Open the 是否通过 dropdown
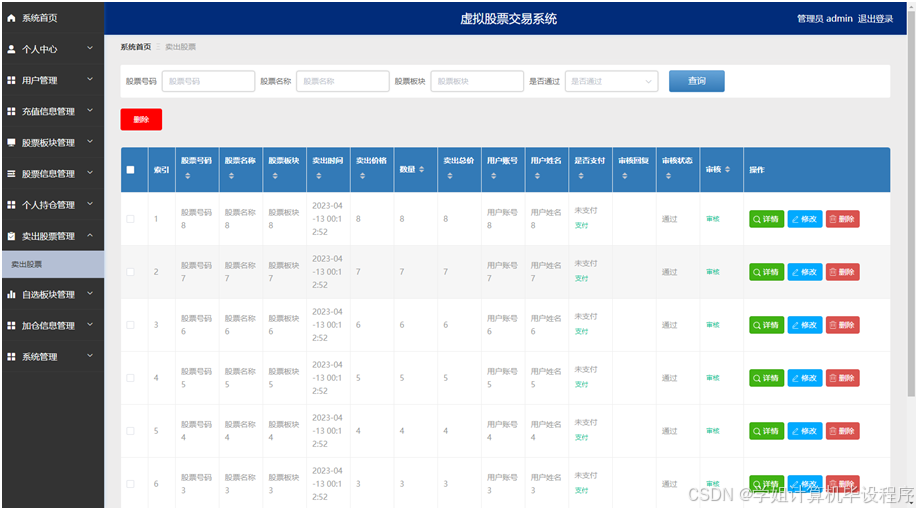 pyautogui.click(x=611, y=81)
